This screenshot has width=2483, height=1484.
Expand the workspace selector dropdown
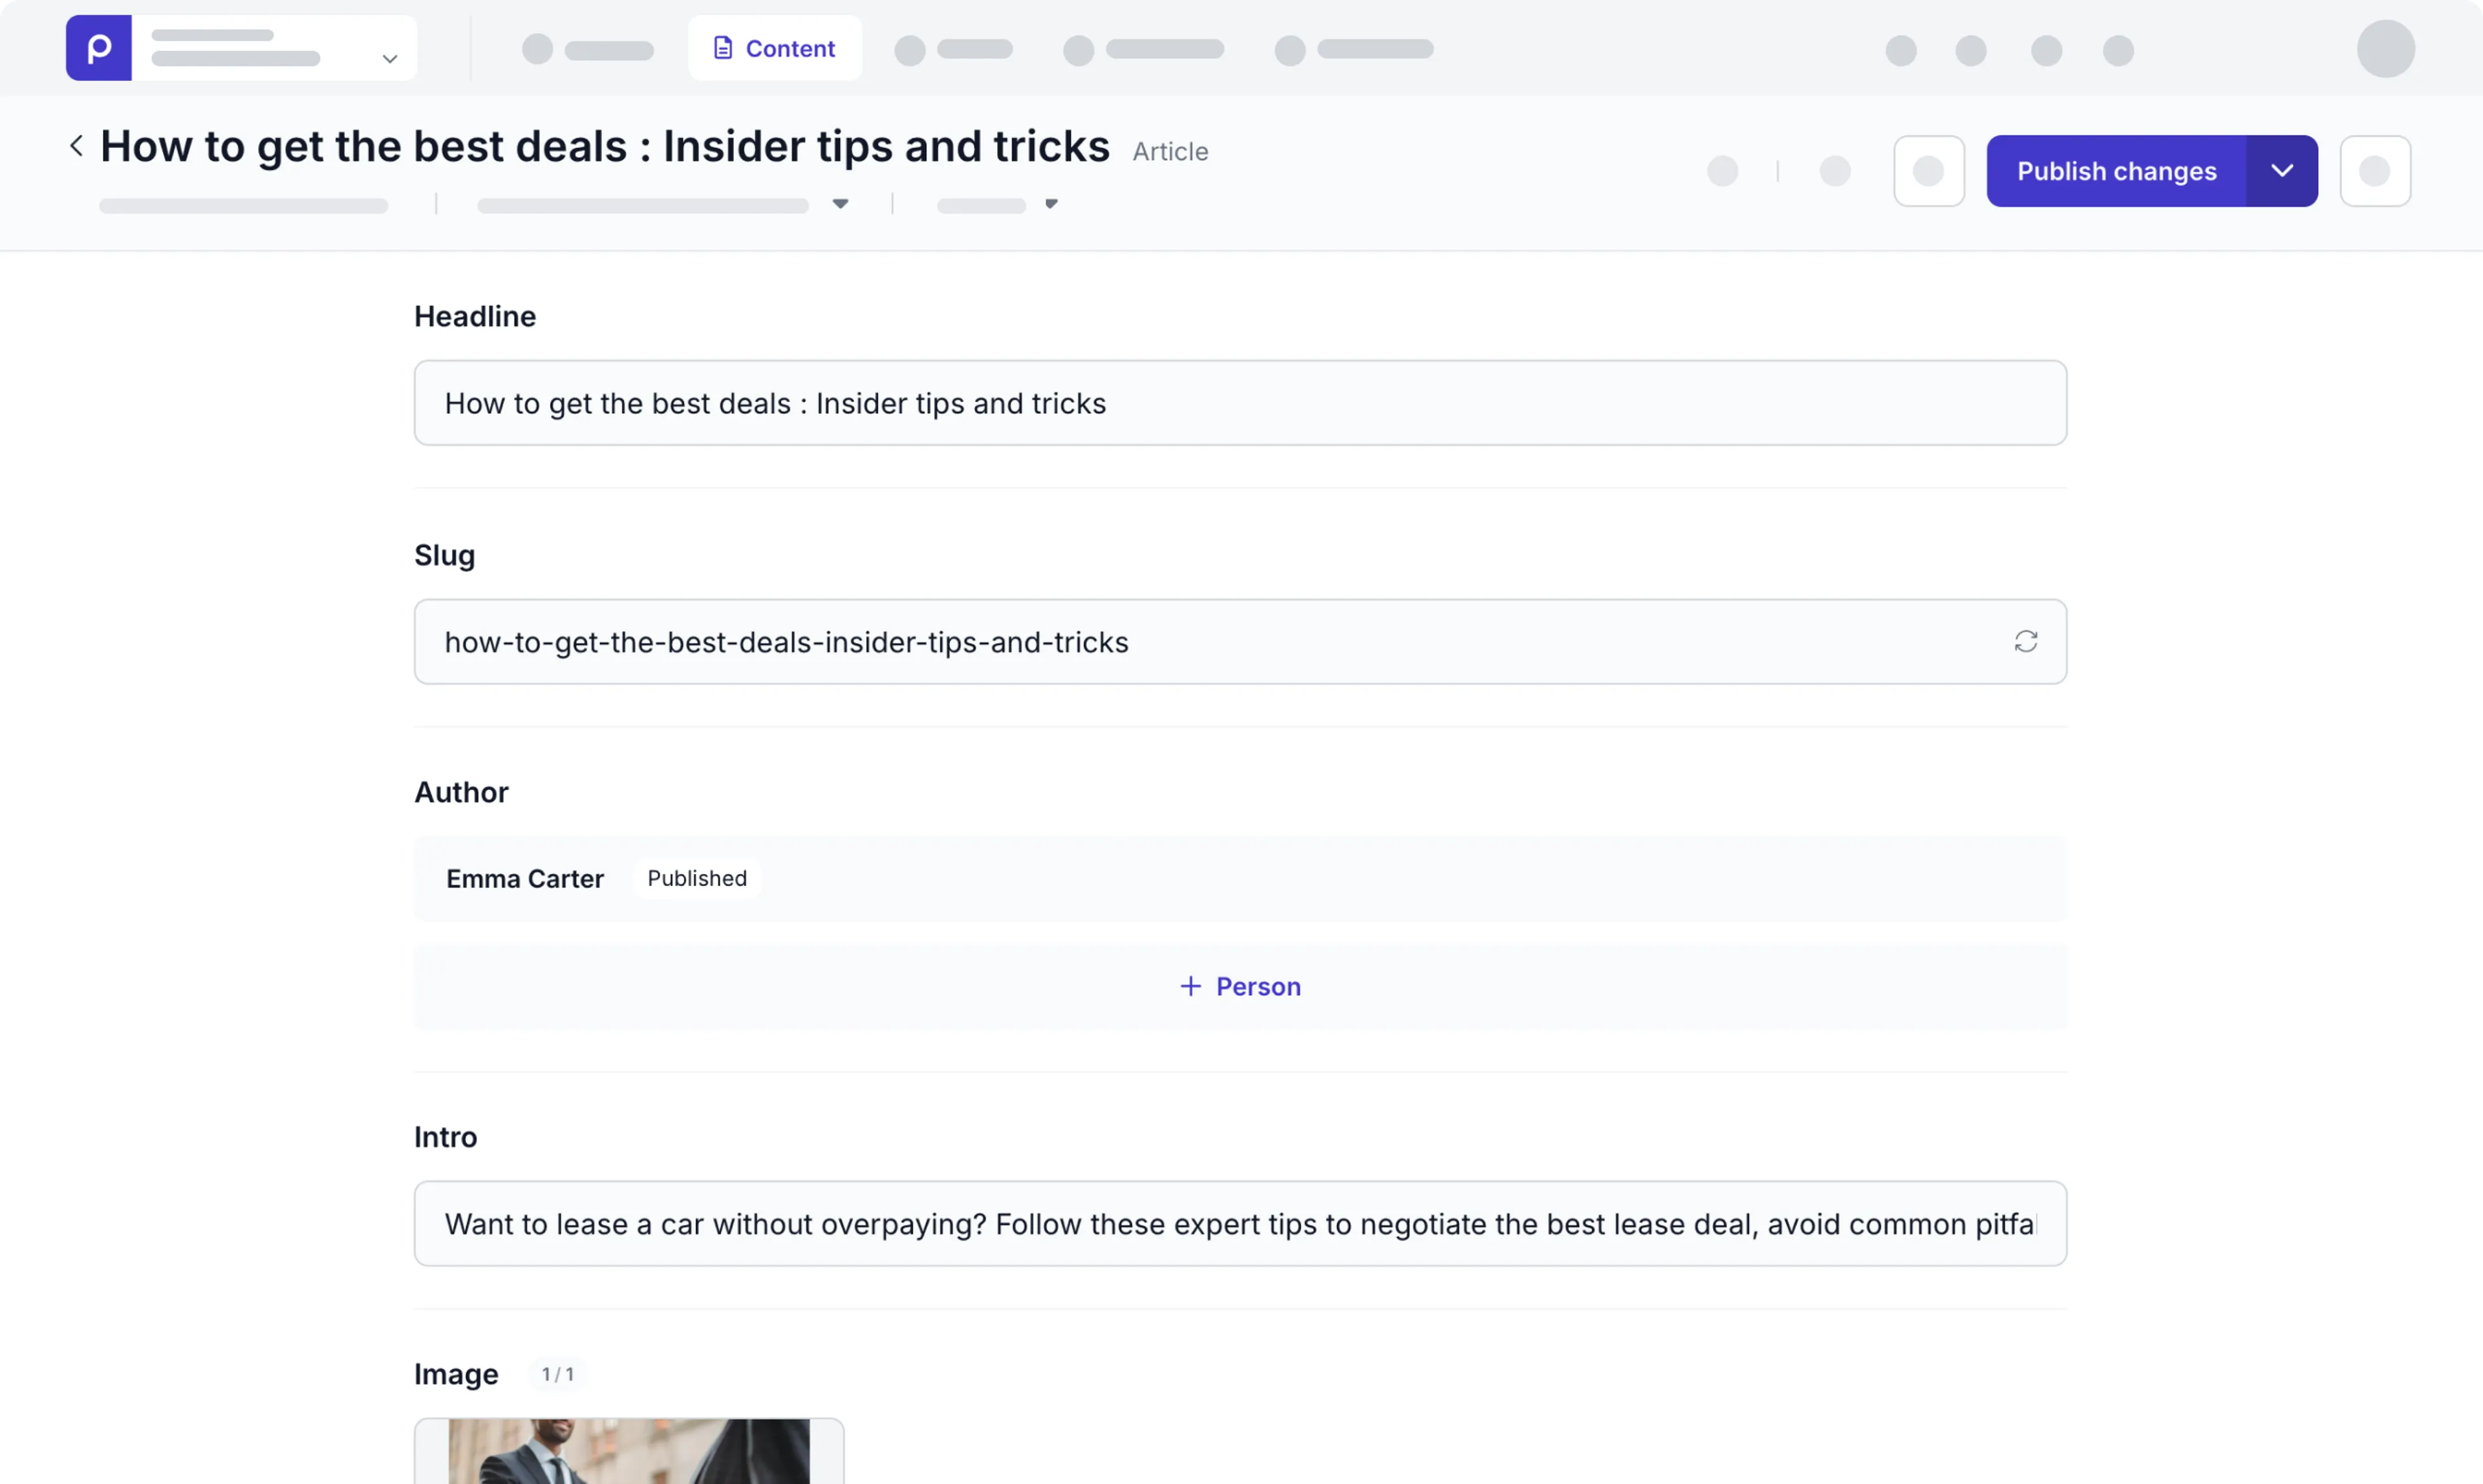pyautogui.click(x=389, y=59)
